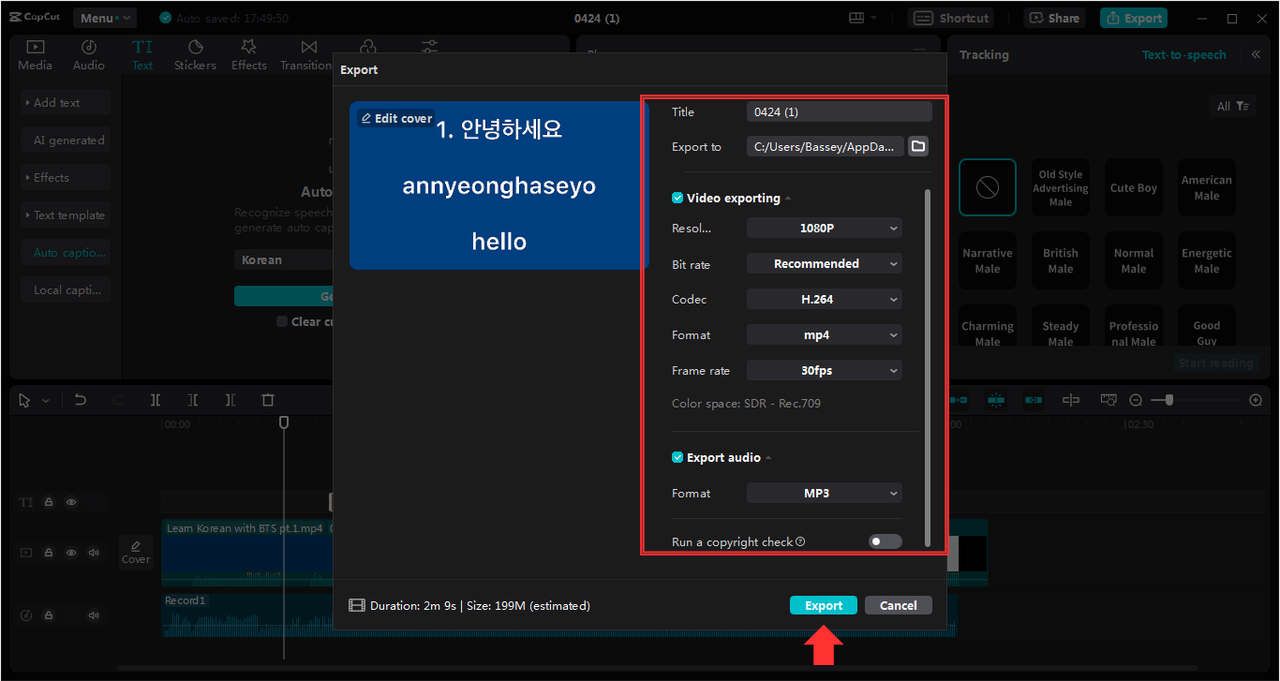Click Edit cover on the preview

396,118
